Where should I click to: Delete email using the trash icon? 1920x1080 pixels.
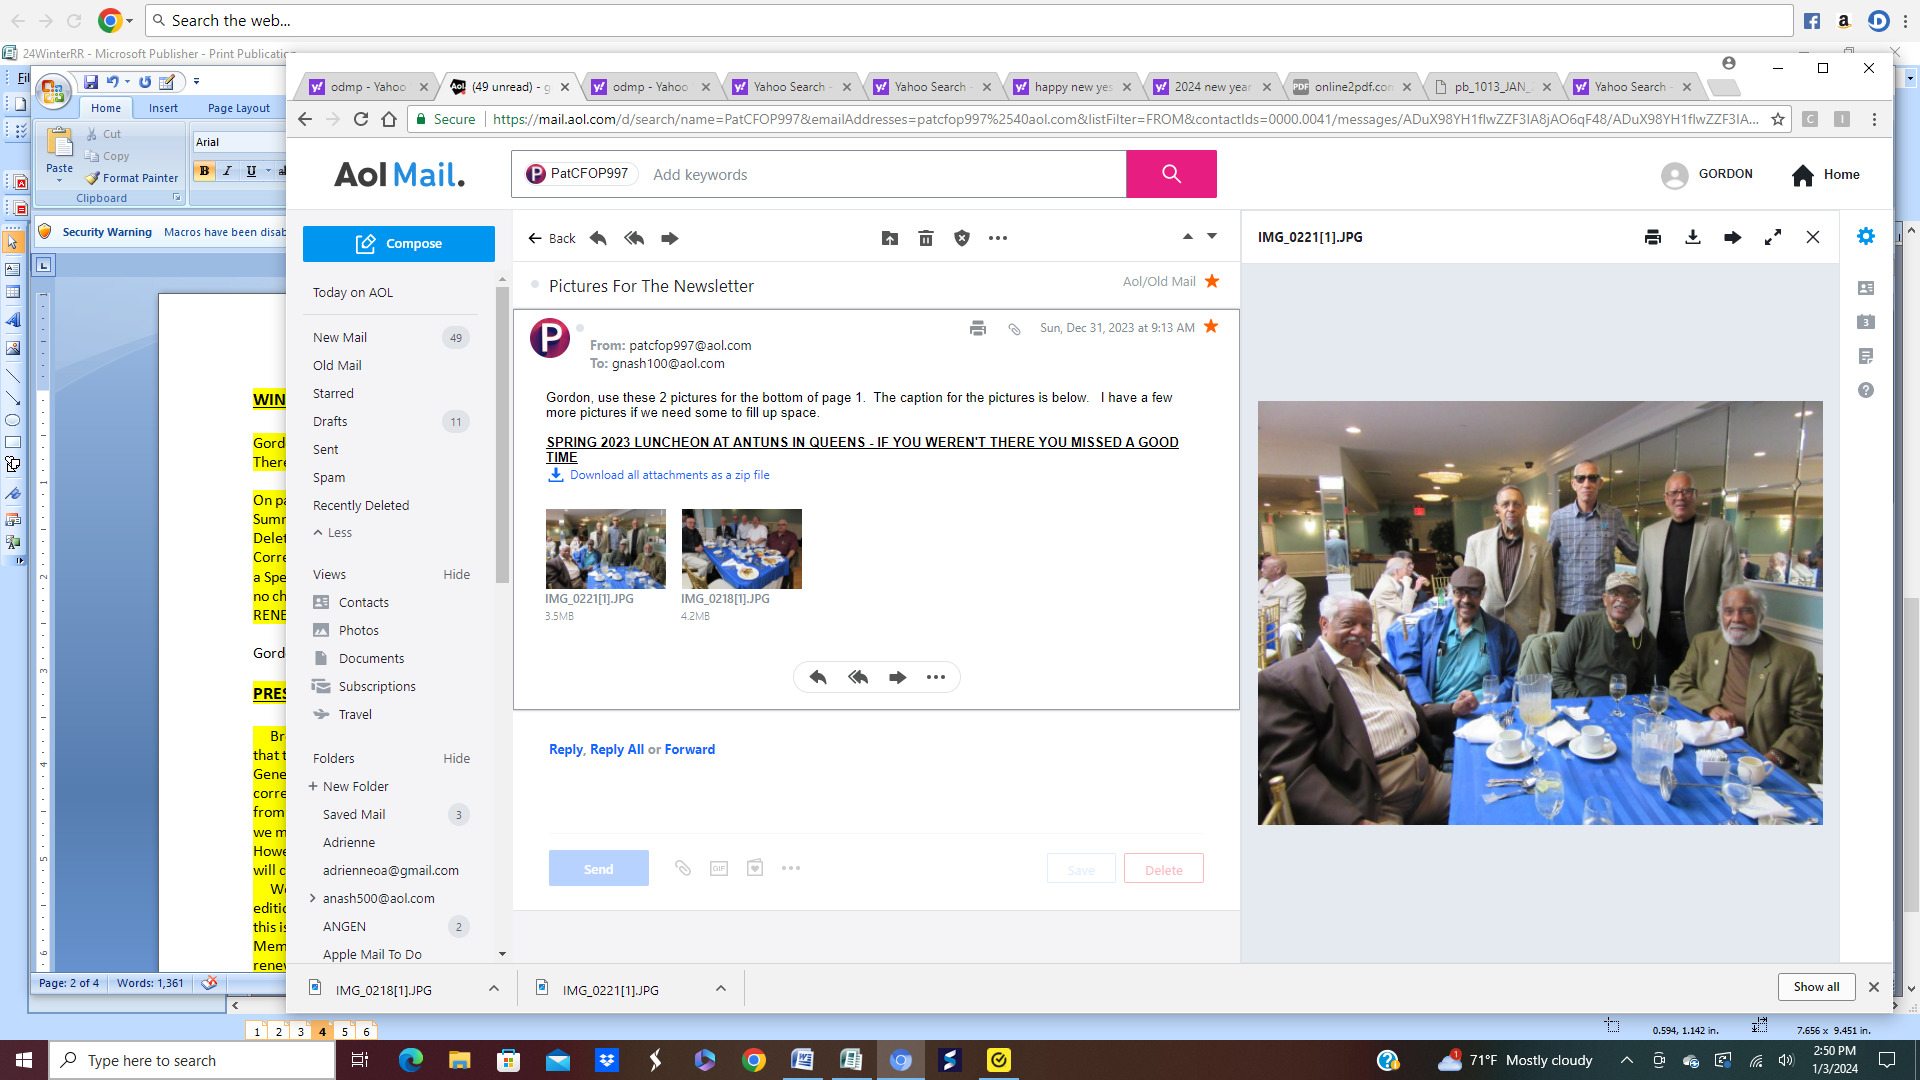coord(926,238)
